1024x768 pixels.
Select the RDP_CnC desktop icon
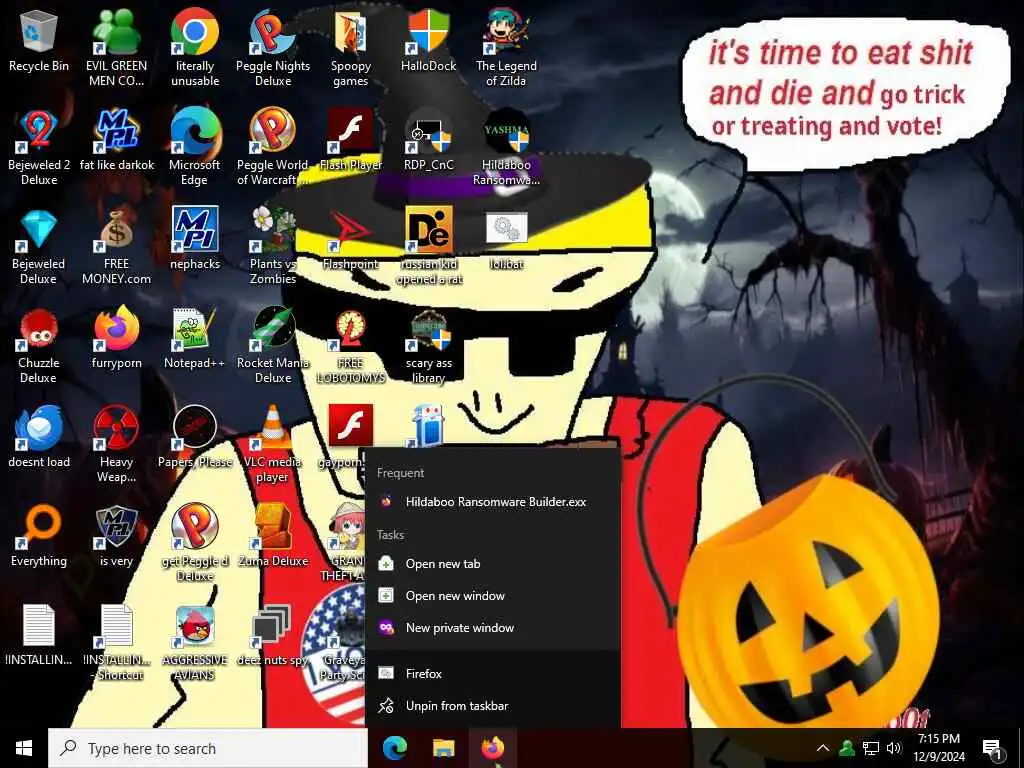pos(428,140)
